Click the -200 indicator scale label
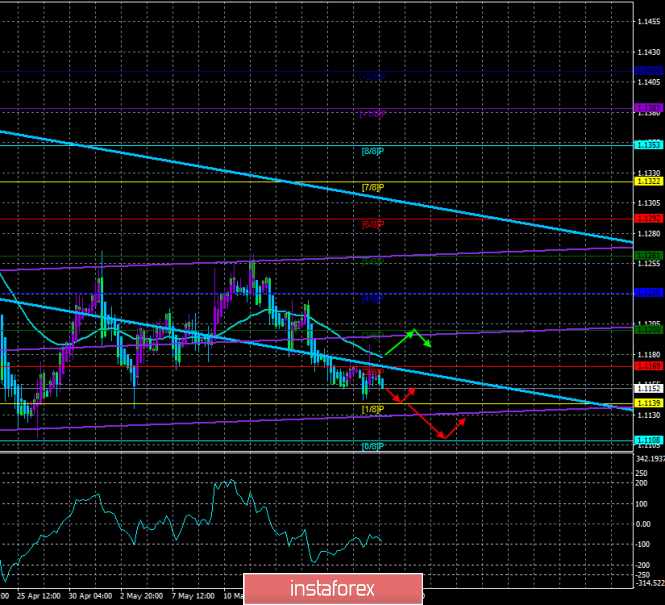This screenshot has width=665, height=605. pos(642,565)
